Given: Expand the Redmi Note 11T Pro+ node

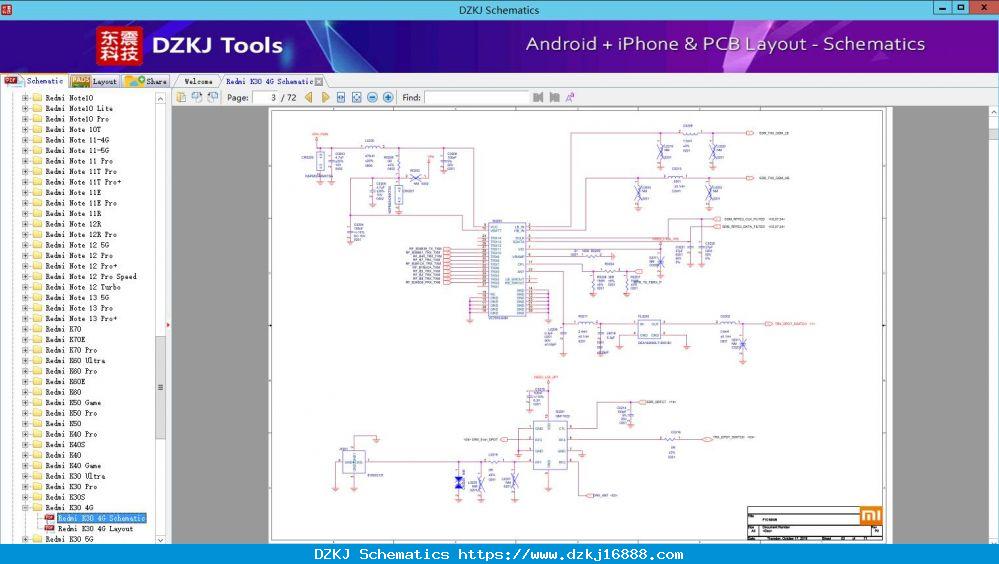Looking at the screenshot, I should tap(25, 182).
